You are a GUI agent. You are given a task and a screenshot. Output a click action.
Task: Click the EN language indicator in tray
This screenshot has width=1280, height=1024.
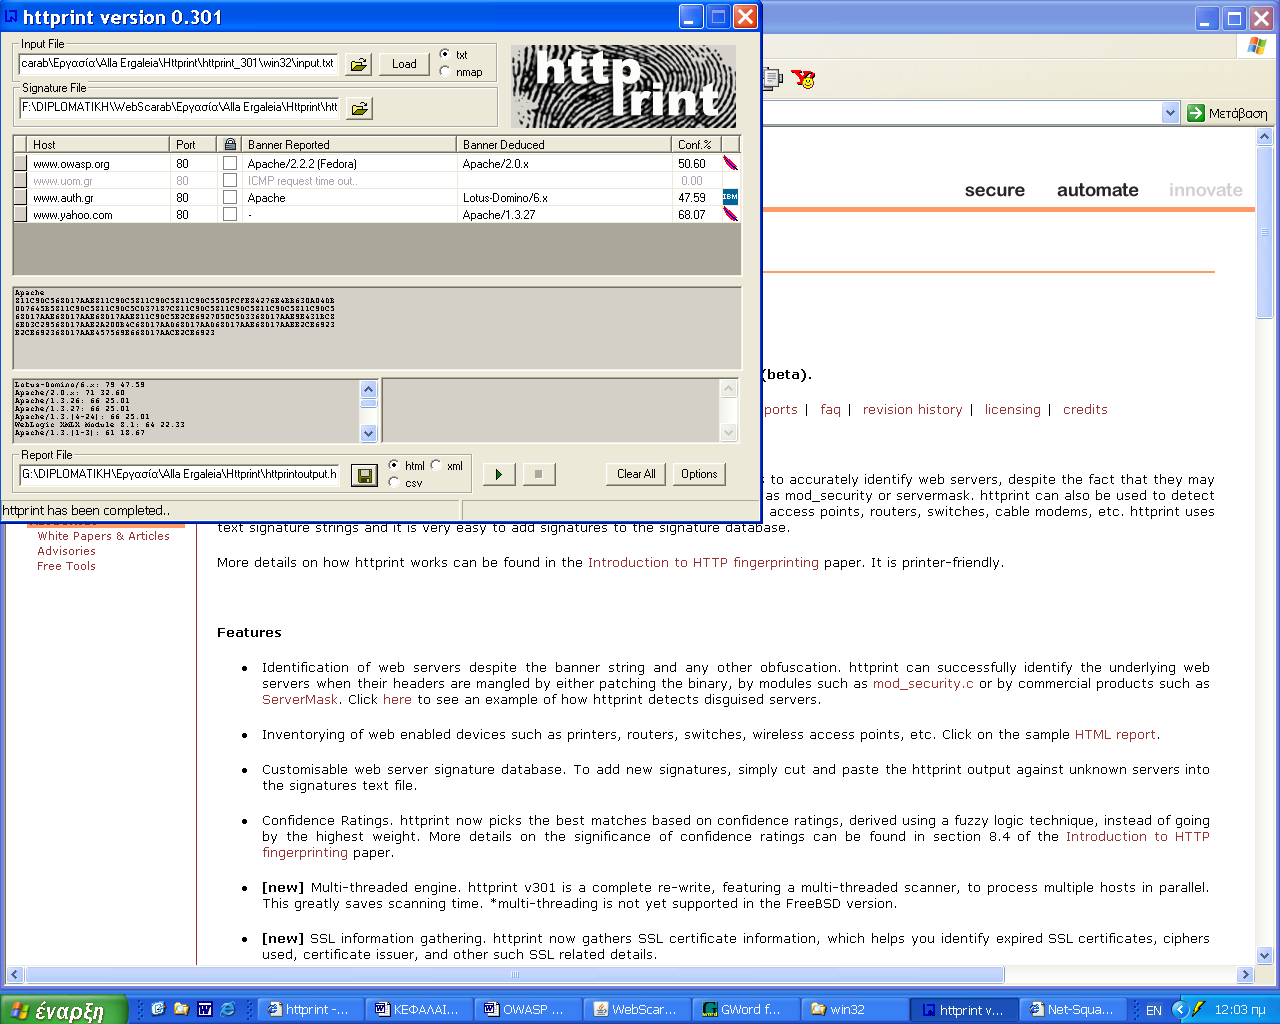[x=1154, y=1010]
